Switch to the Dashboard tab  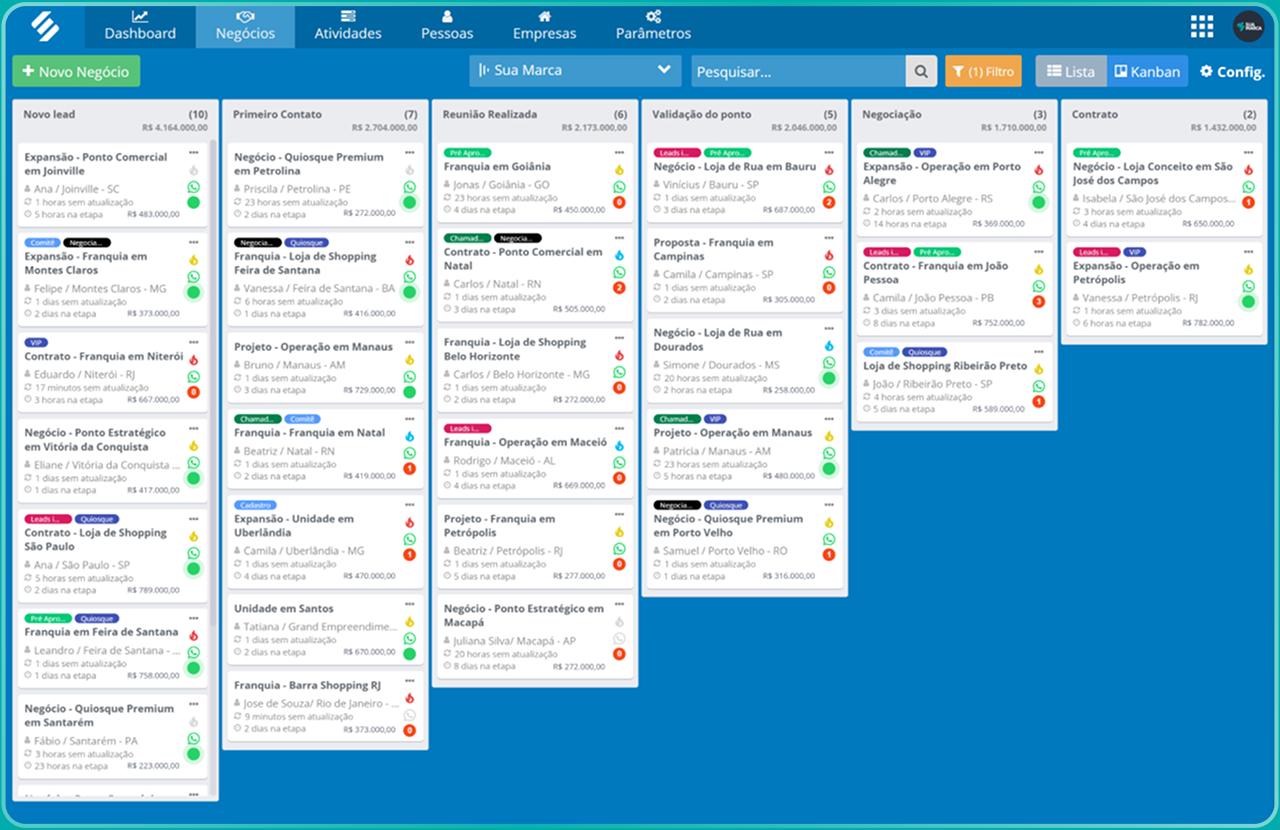[140, 26]
